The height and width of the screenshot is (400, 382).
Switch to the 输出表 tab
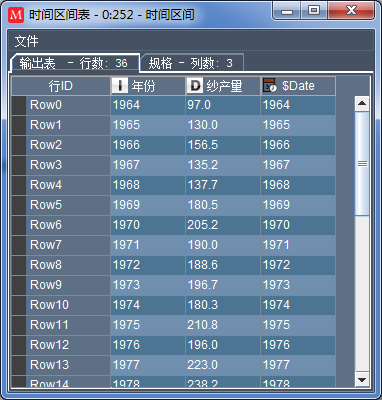click(75, 63)
